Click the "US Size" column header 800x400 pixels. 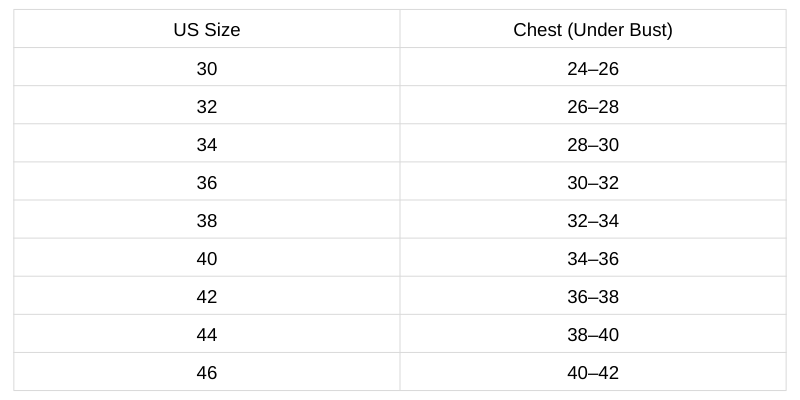[207, 30]
